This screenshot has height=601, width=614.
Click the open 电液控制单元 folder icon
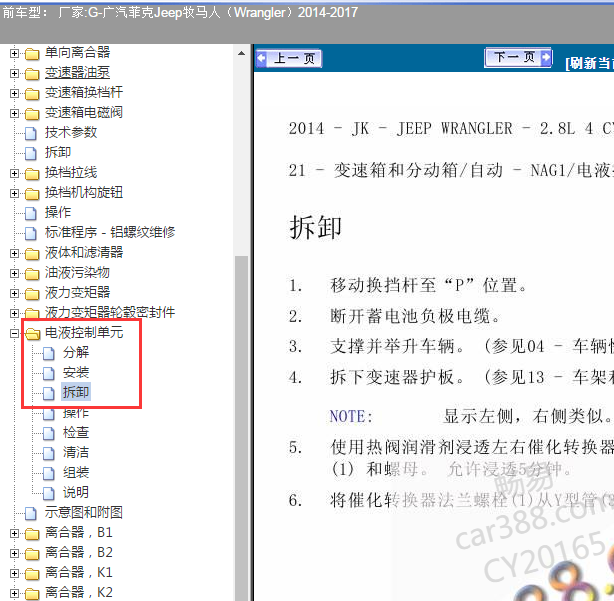coord(33,334)
